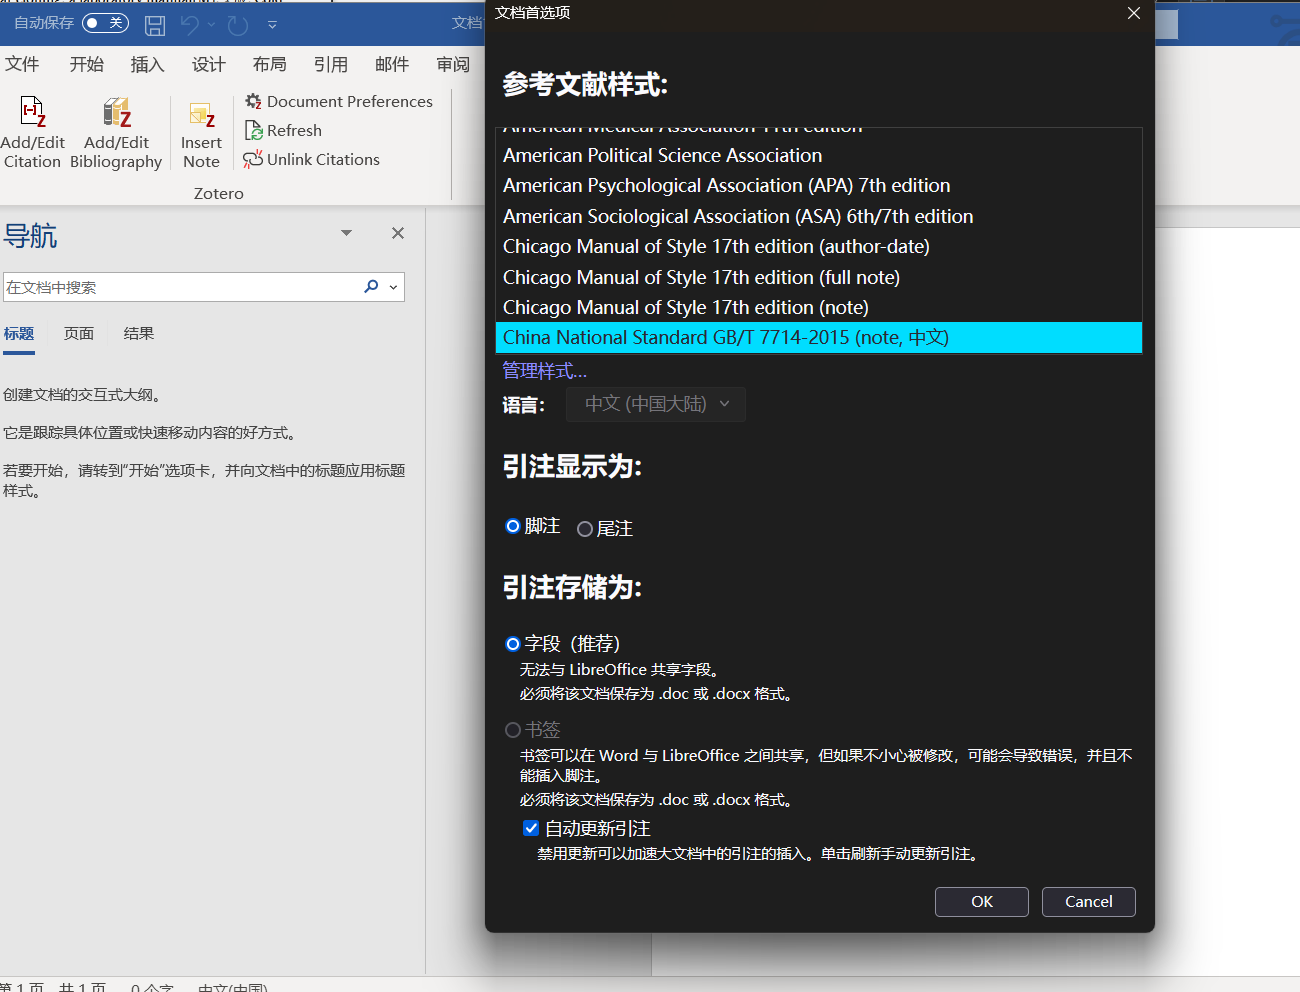Open the 引用 ribbon tab

(330, 64)
